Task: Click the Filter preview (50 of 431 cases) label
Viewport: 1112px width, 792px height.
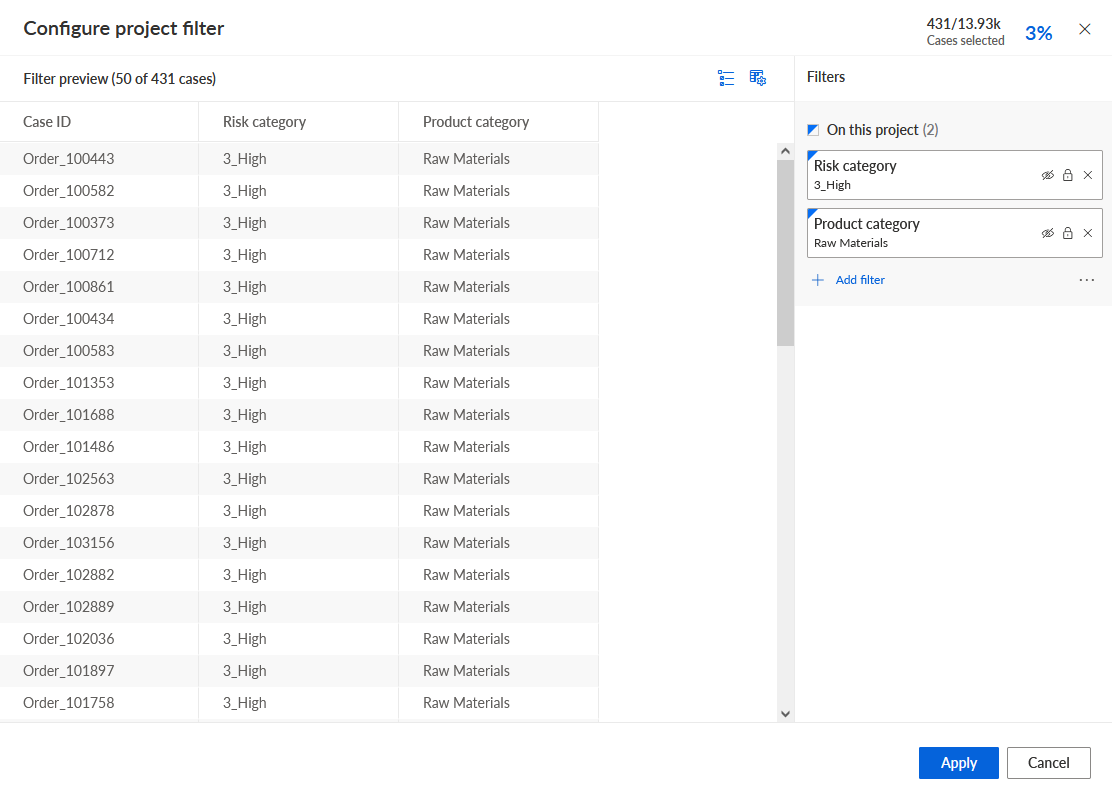Action: coord(120,79)
